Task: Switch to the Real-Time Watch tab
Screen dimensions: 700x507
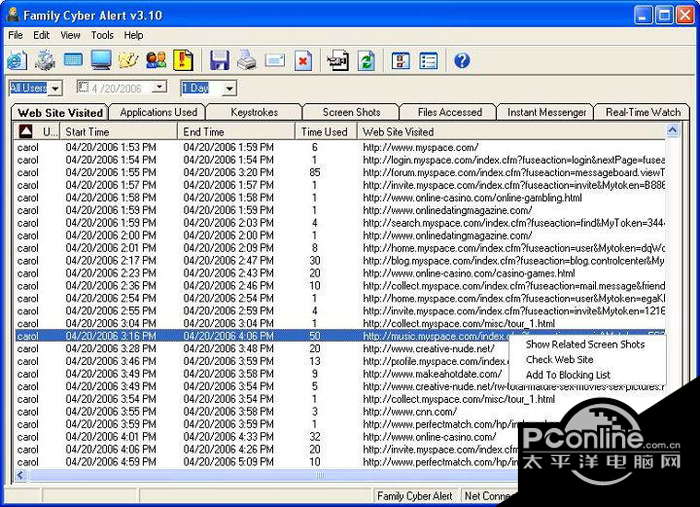Action: (x=643, y=112)
